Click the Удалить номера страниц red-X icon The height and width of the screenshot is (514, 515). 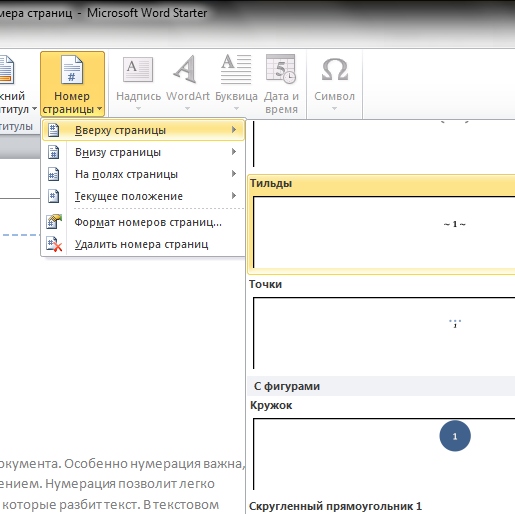click(54, 244)
